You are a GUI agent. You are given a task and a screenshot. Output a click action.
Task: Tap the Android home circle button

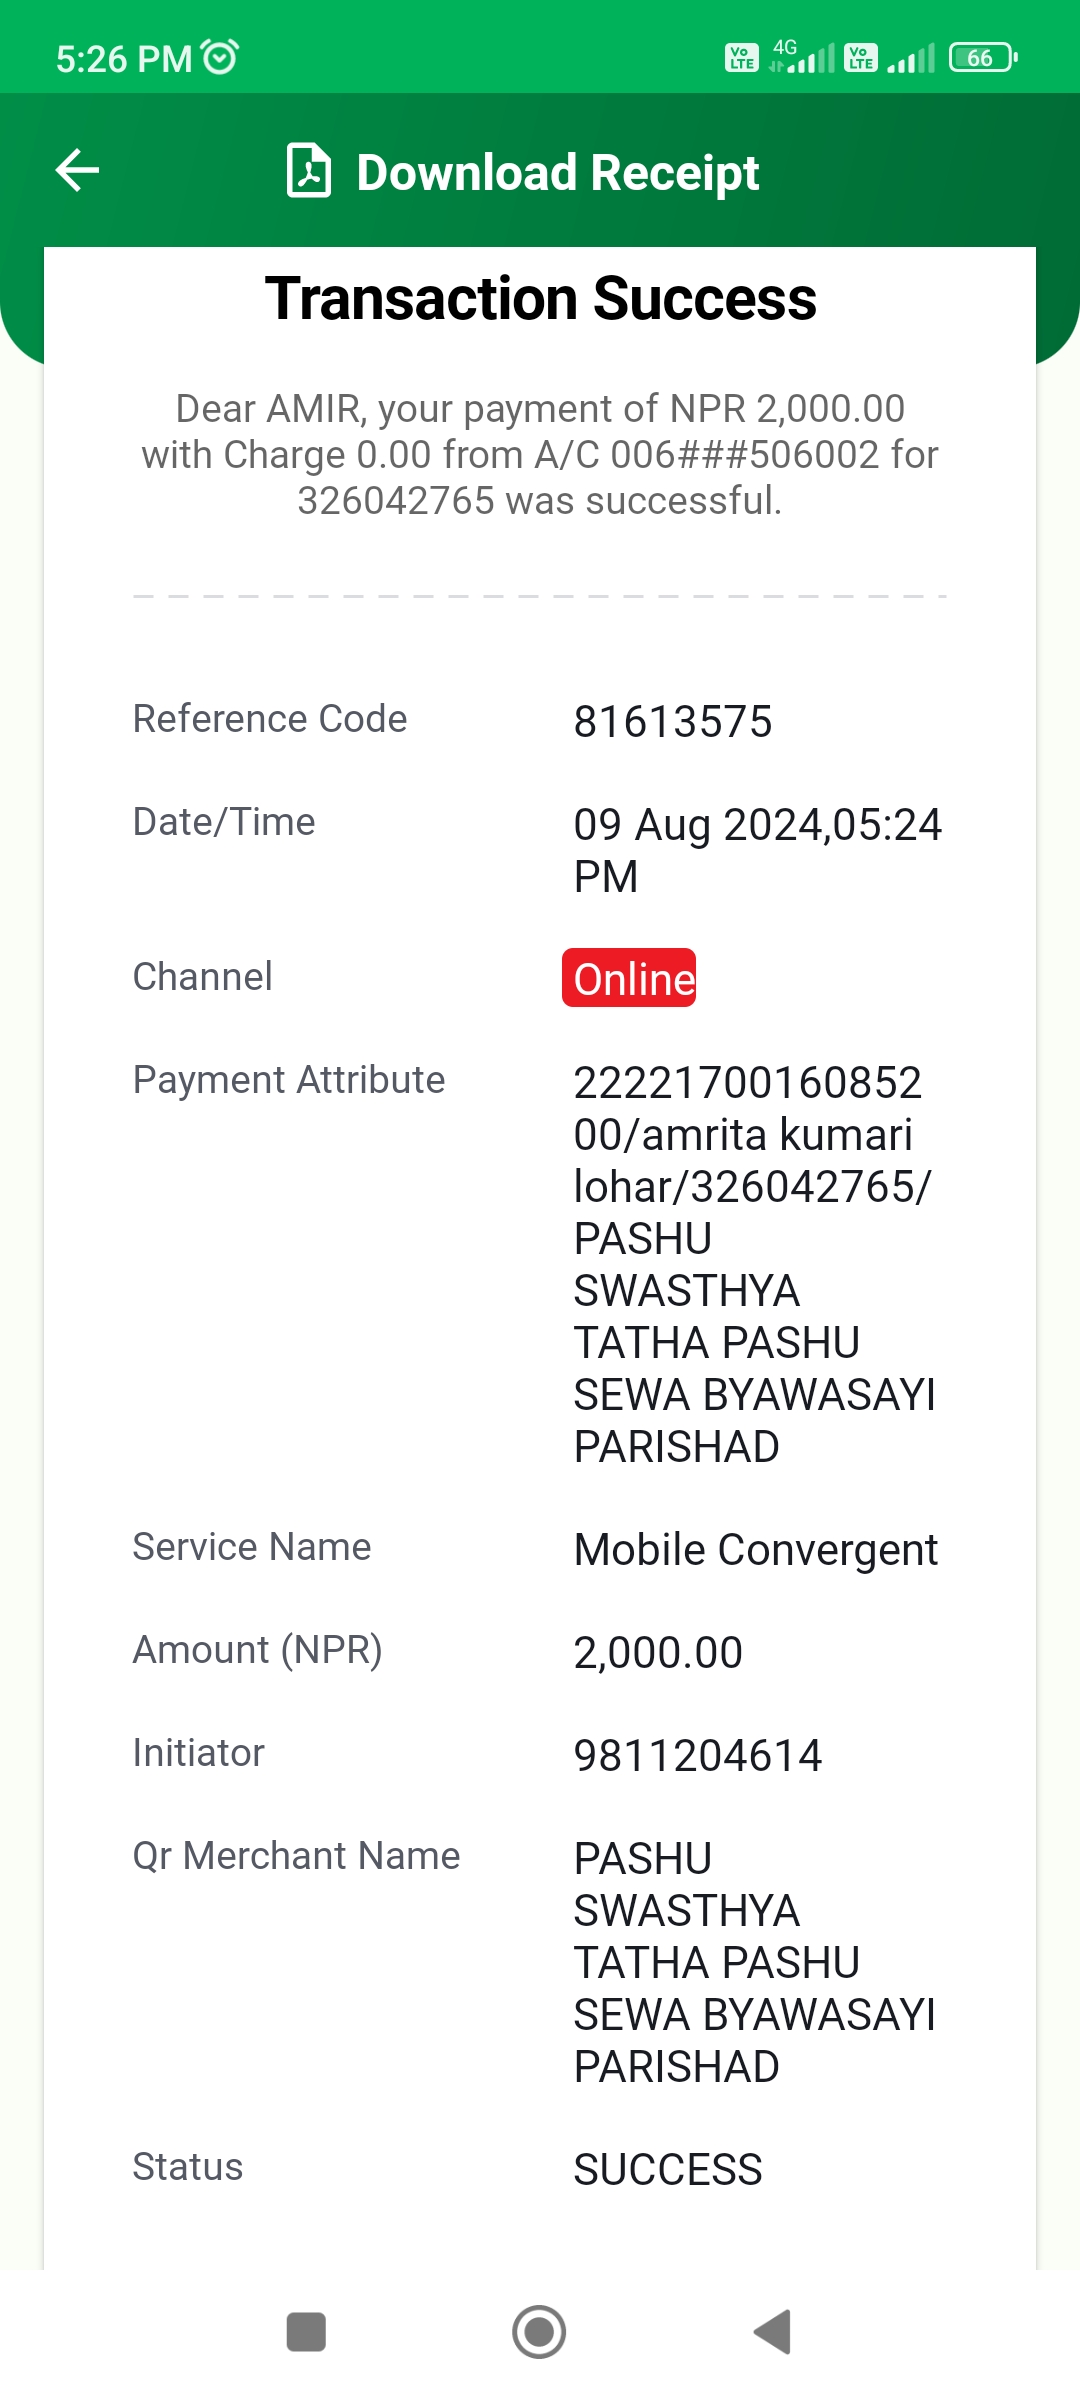(539, 2332)
